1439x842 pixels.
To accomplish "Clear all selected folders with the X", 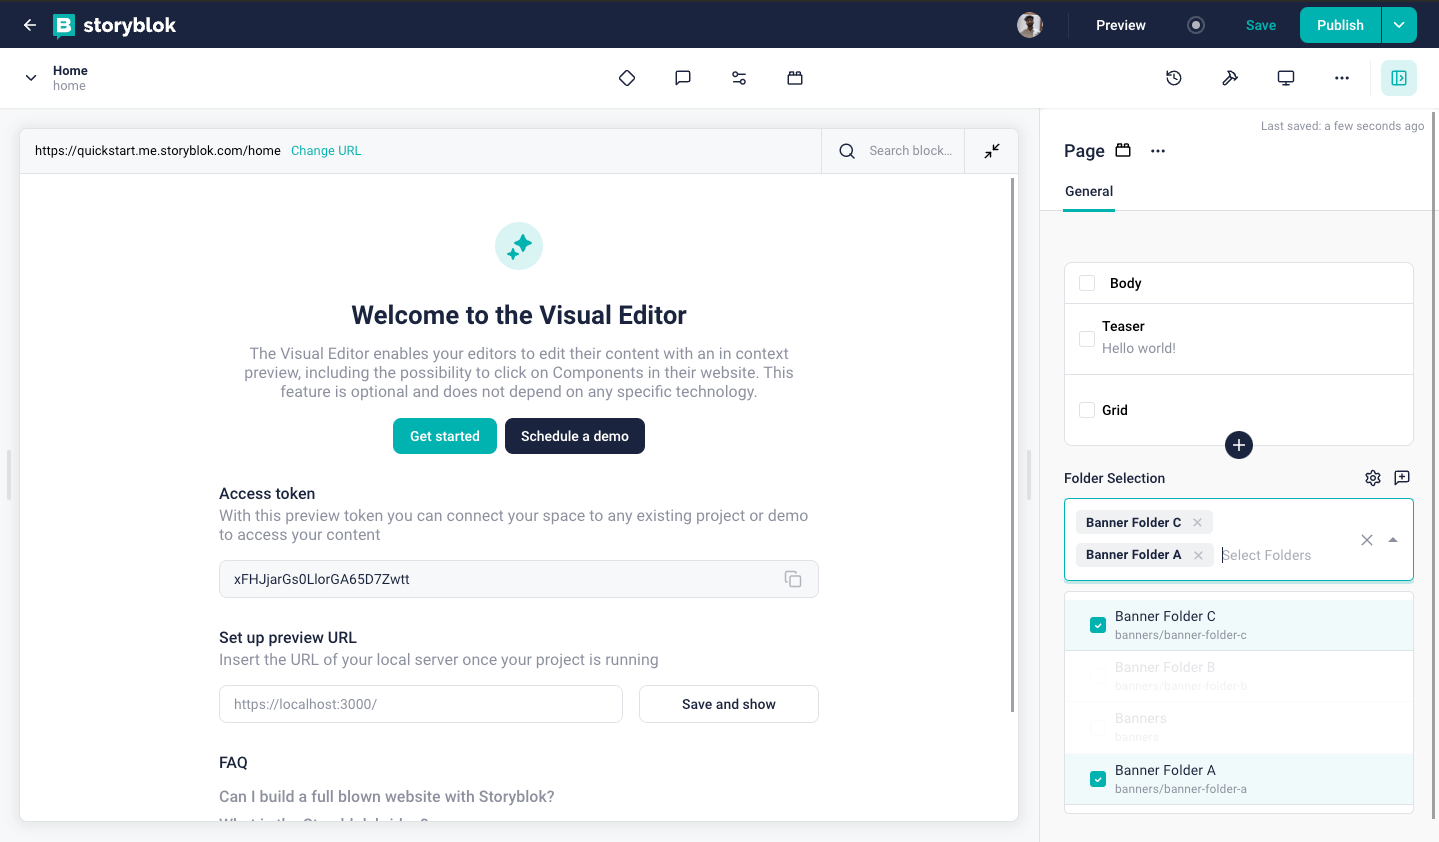I will (x=1367, y=540).
